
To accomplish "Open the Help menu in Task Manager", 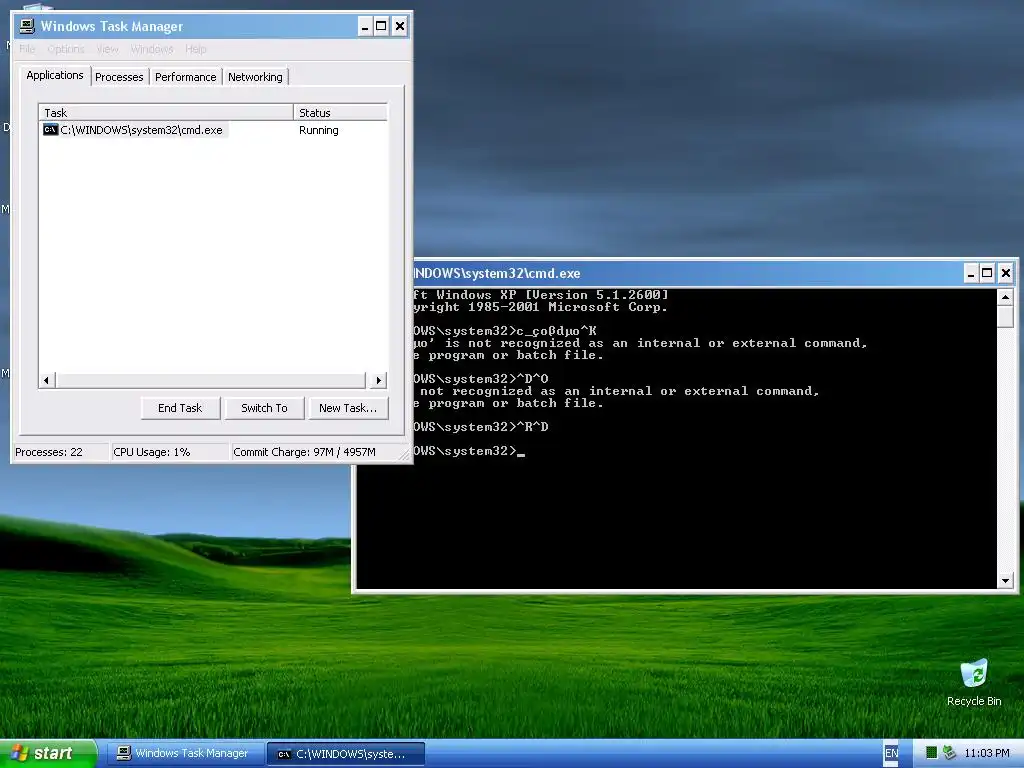I will [x=195, y=49].
